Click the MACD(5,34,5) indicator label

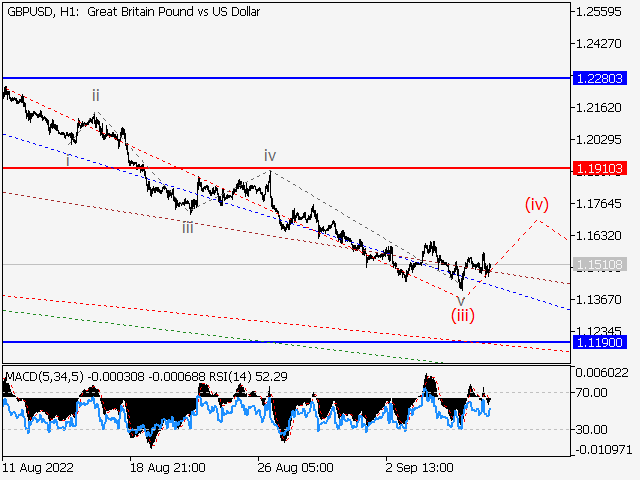click(x=44, y=376)
